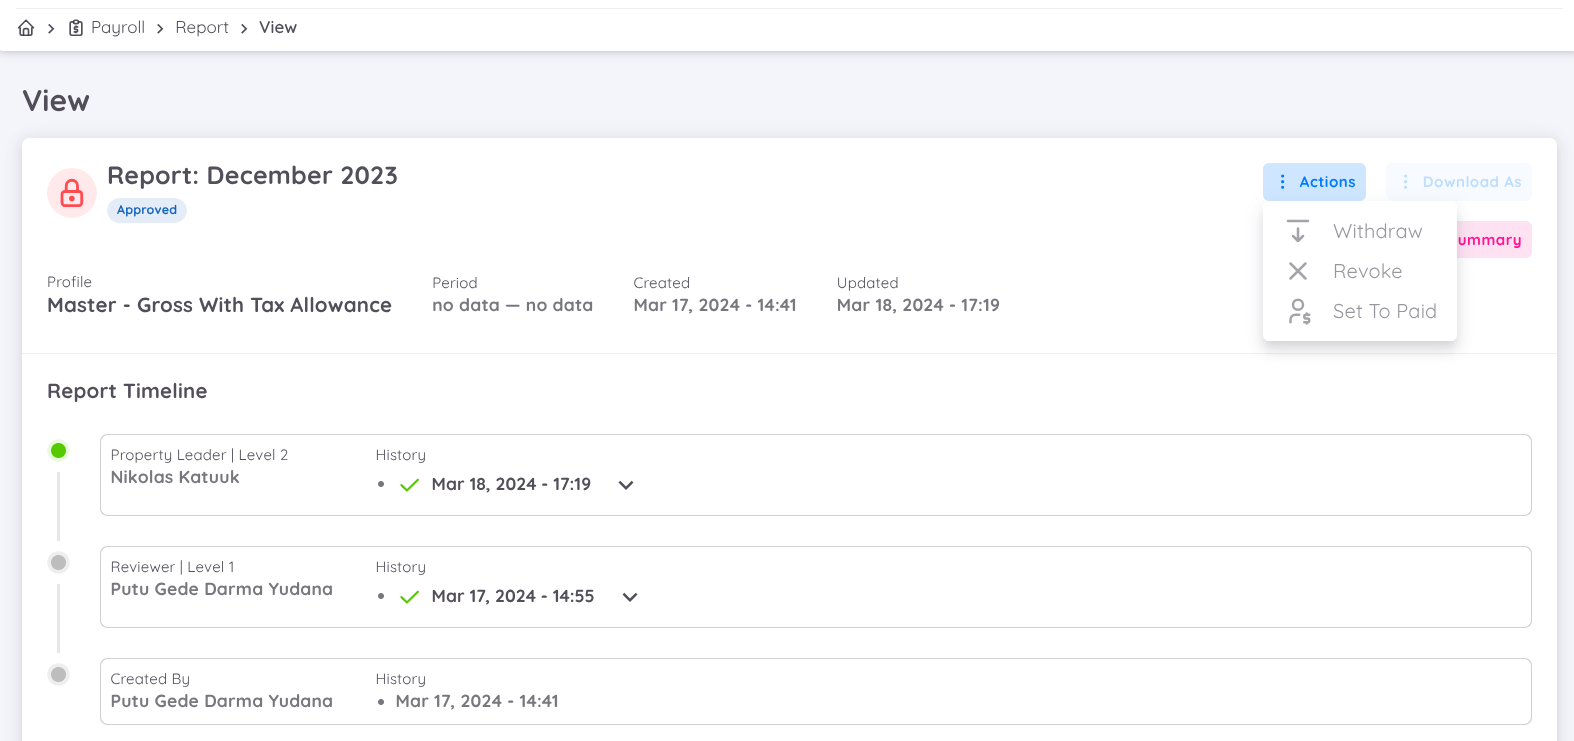Navigate to Report breadcrumb link
This screenshot has height=741, width=1574.
click(x=202, y=28)
